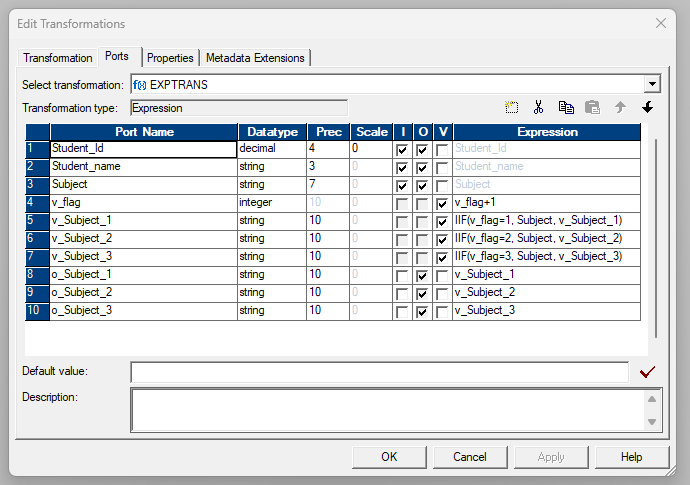The width and height of the screenshot is (690, 485).
Task: Click the Copy port icon
Action: coord(566,108)
